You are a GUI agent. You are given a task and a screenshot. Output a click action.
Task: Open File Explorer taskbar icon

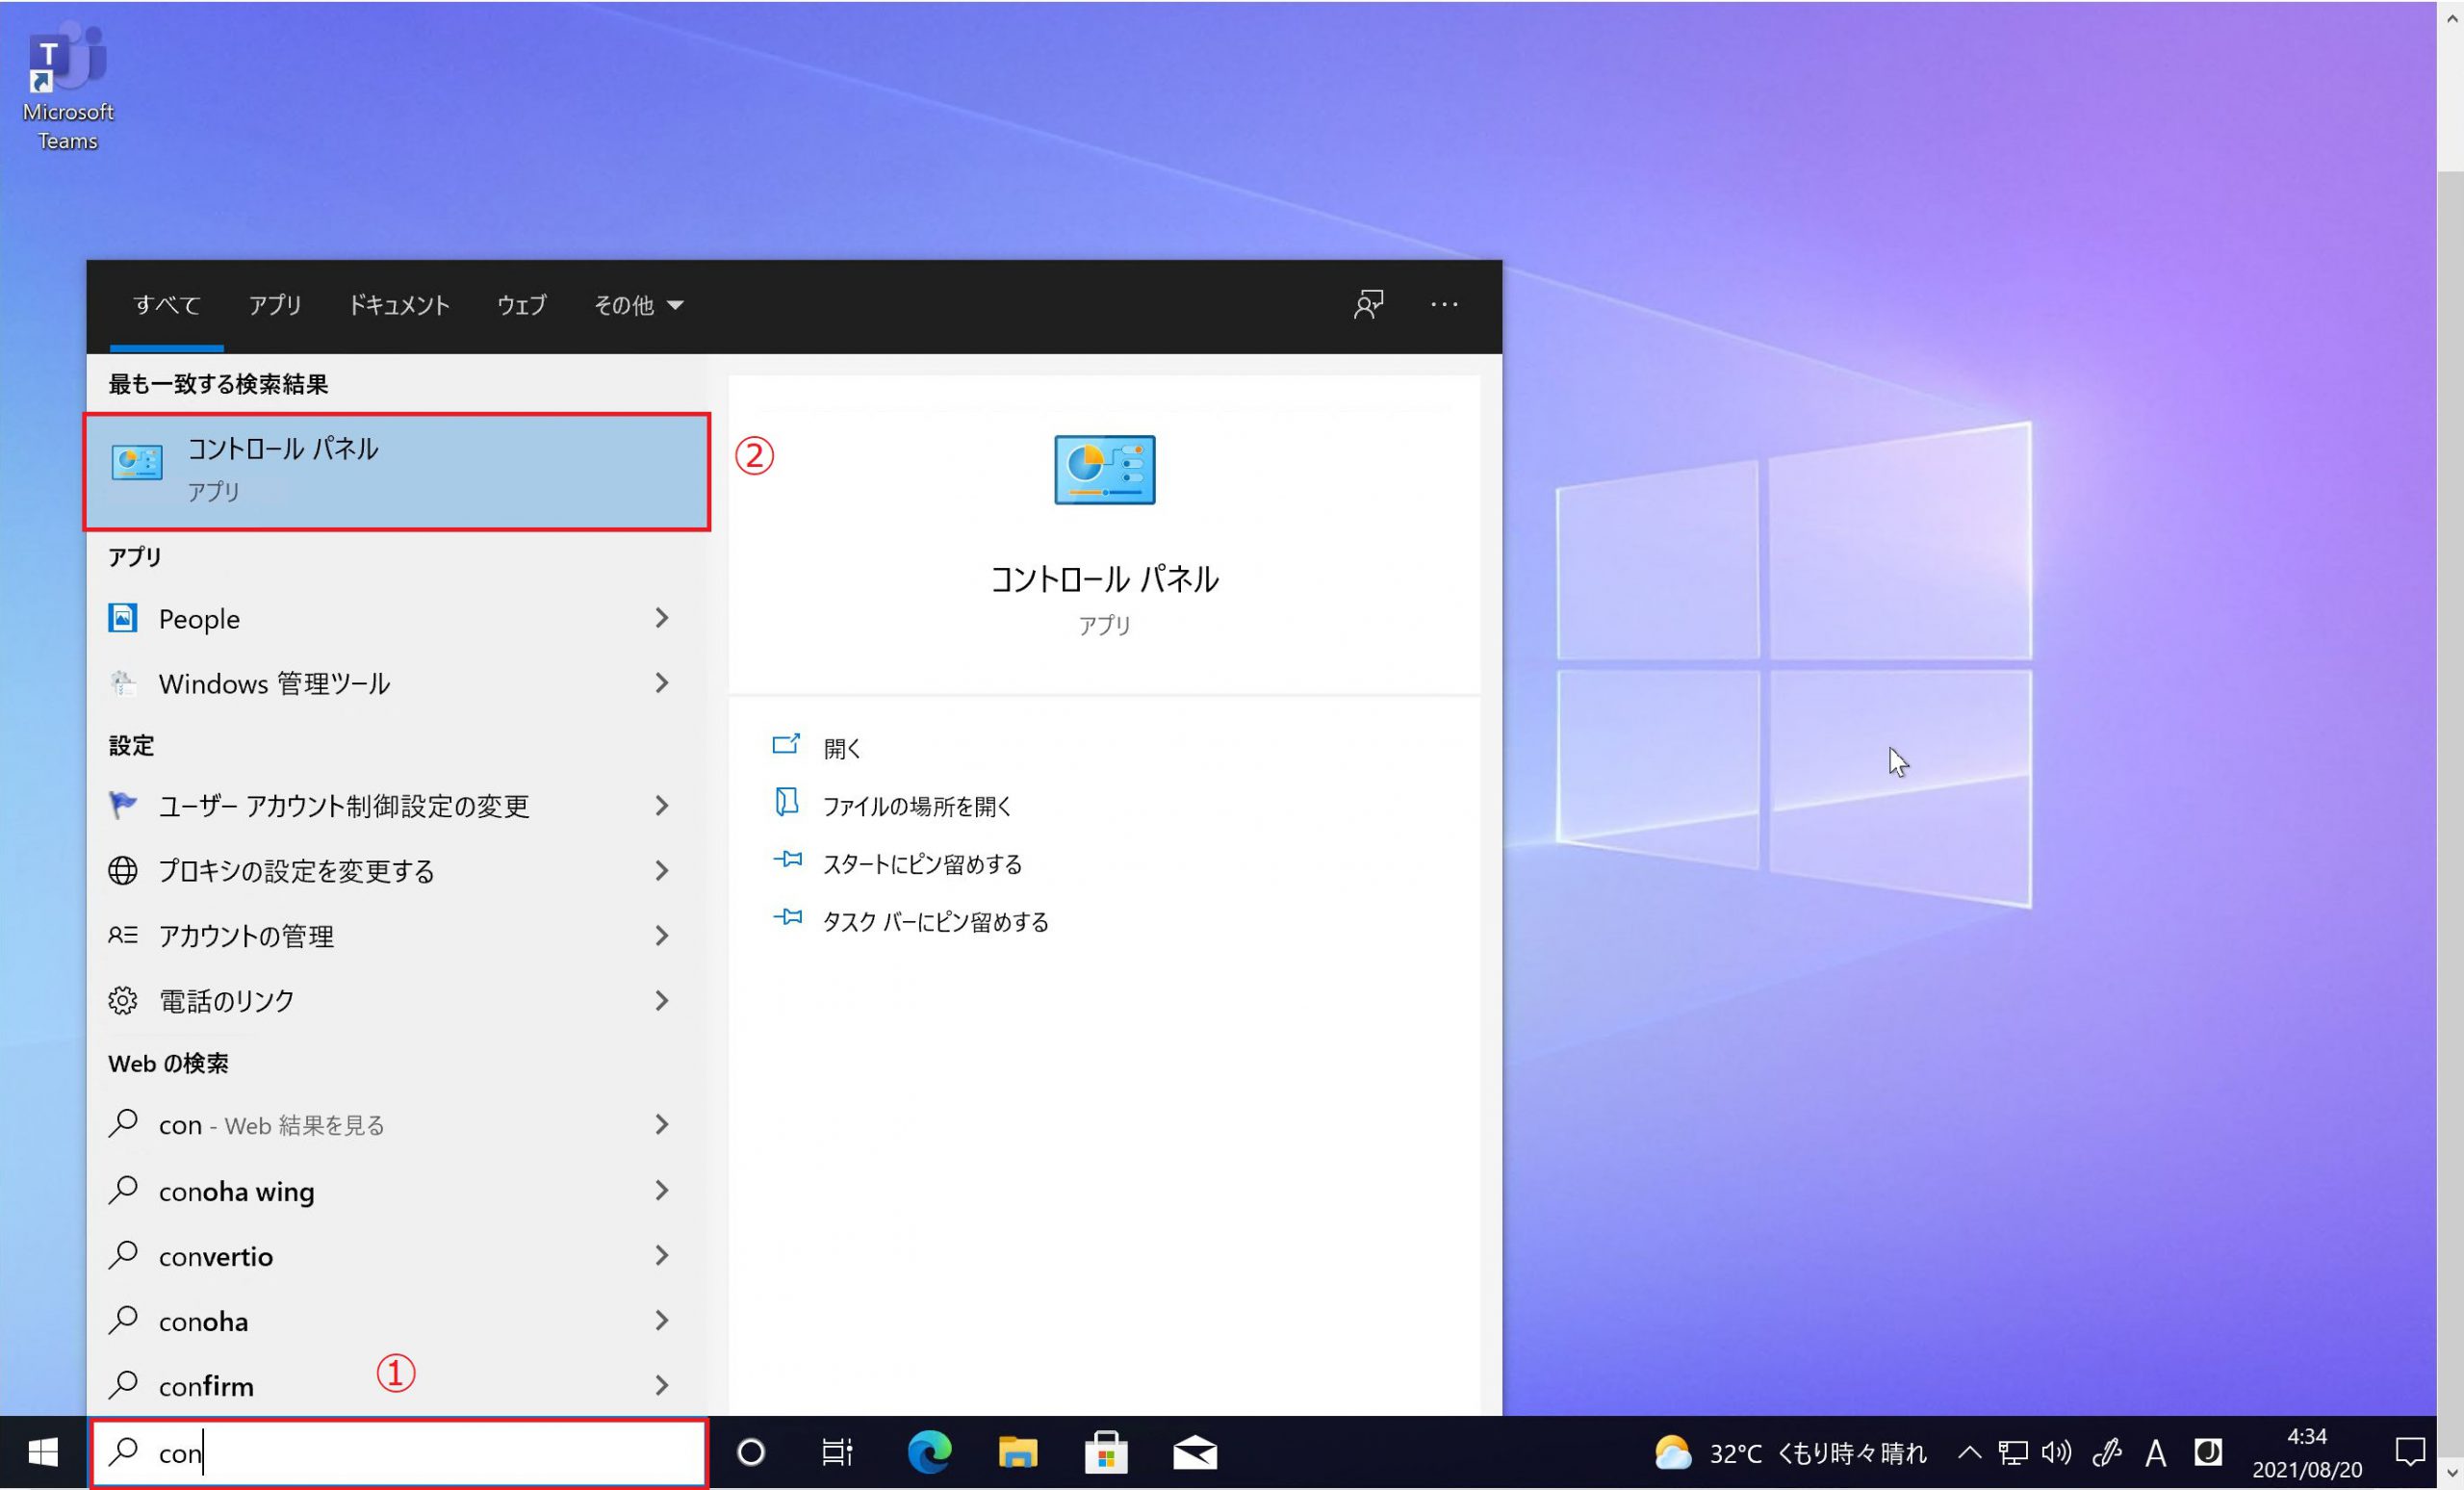click(1017, 1453)
